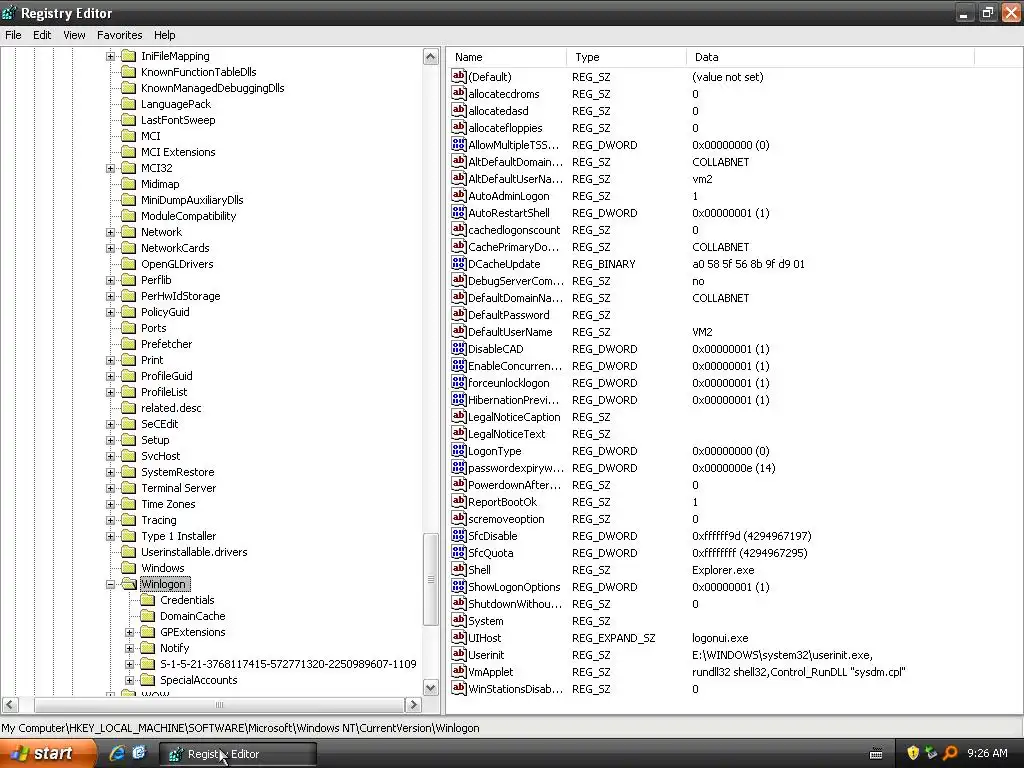Expand the GPExtensions subkey

point(129,632)
